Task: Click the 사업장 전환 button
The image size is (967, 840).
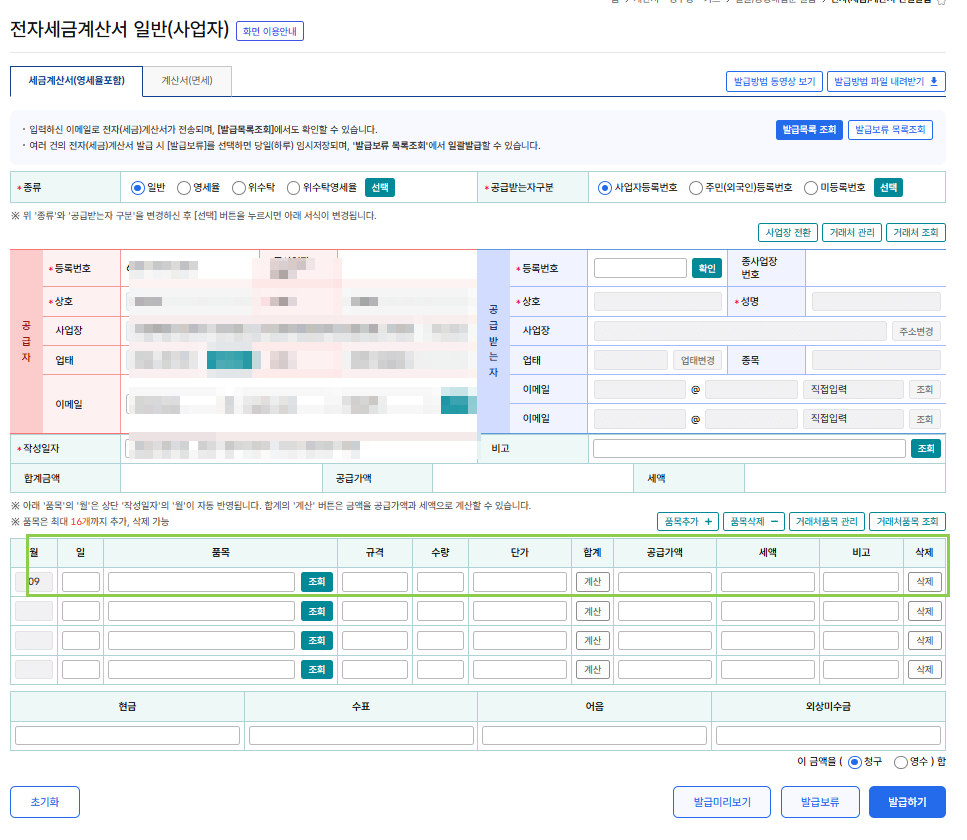Action: pyautogui.click(x=788, y=233)
